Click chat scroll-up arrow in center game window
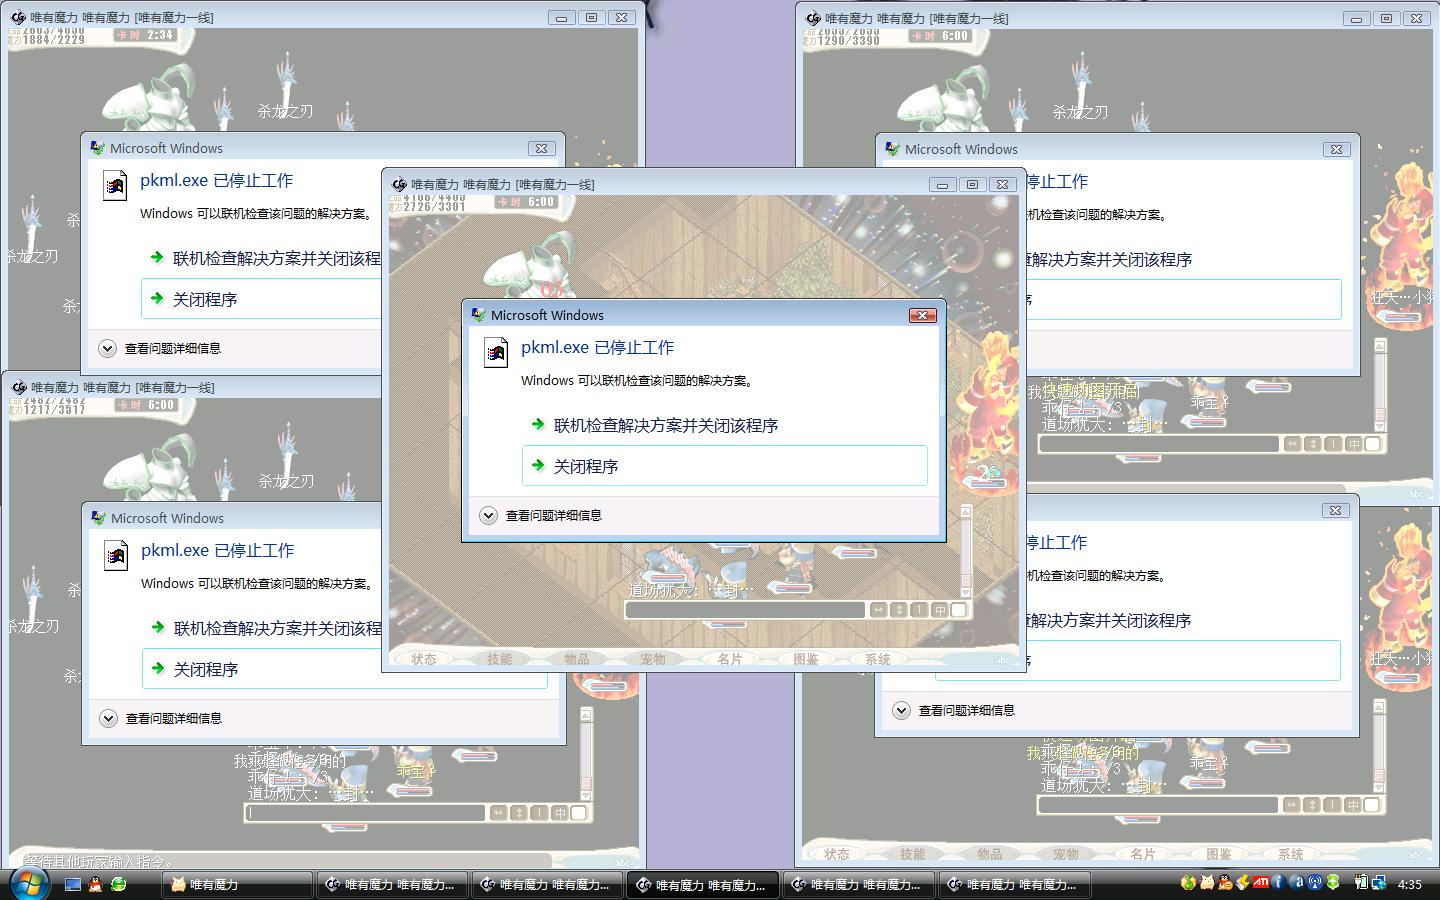This screenshot has height=900, width=1440. (966, 511)
